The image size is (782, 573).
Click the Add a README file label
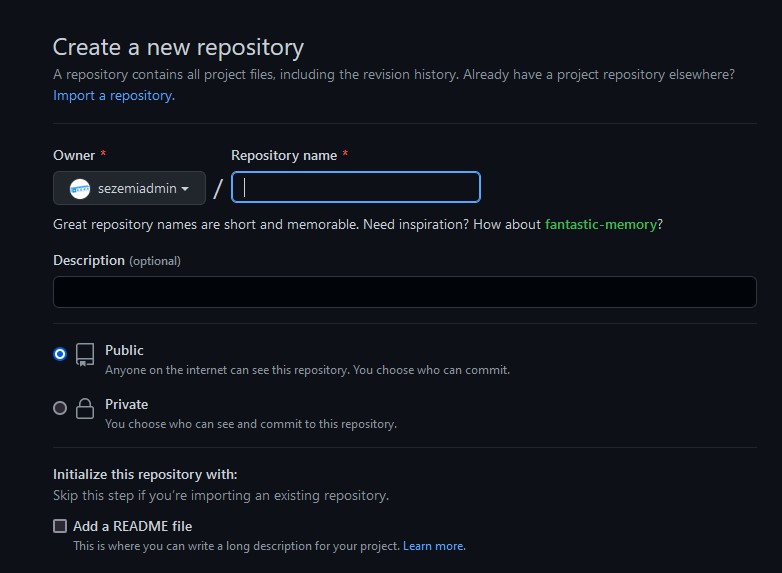pyautogui.click(x=133, y=526)
